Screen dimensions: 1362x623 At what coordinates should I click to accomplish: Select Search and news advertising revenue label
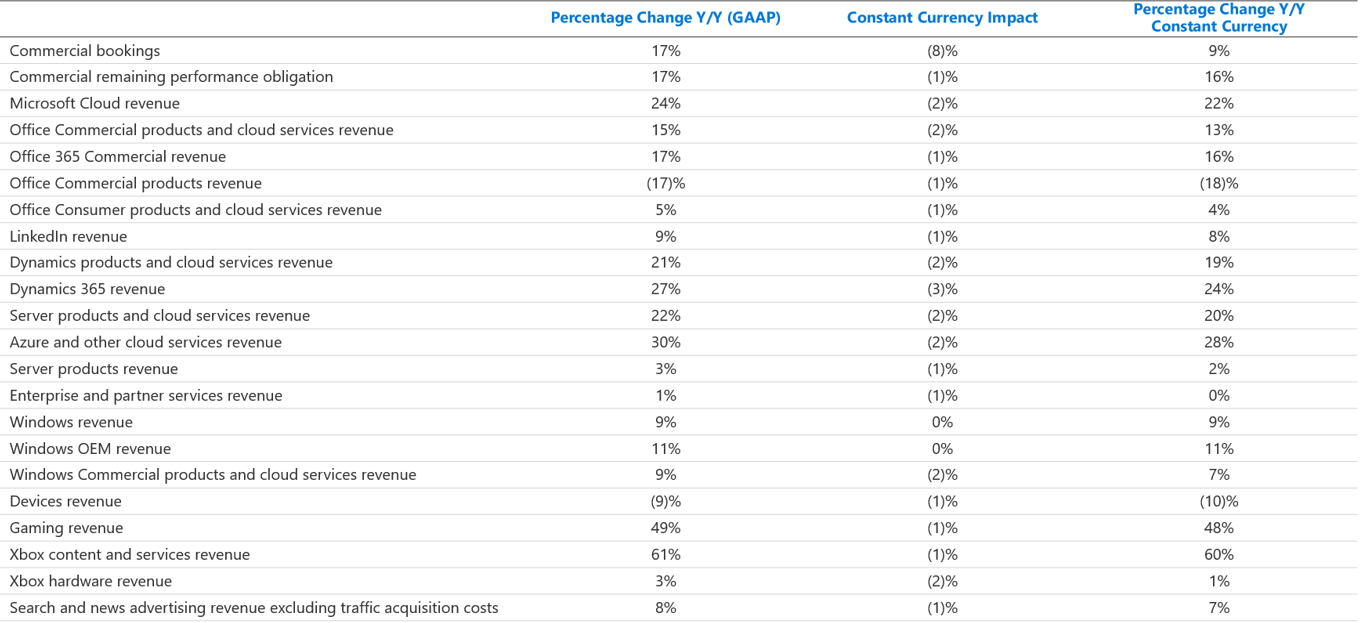pyautogui.click(x=254, y=607)
